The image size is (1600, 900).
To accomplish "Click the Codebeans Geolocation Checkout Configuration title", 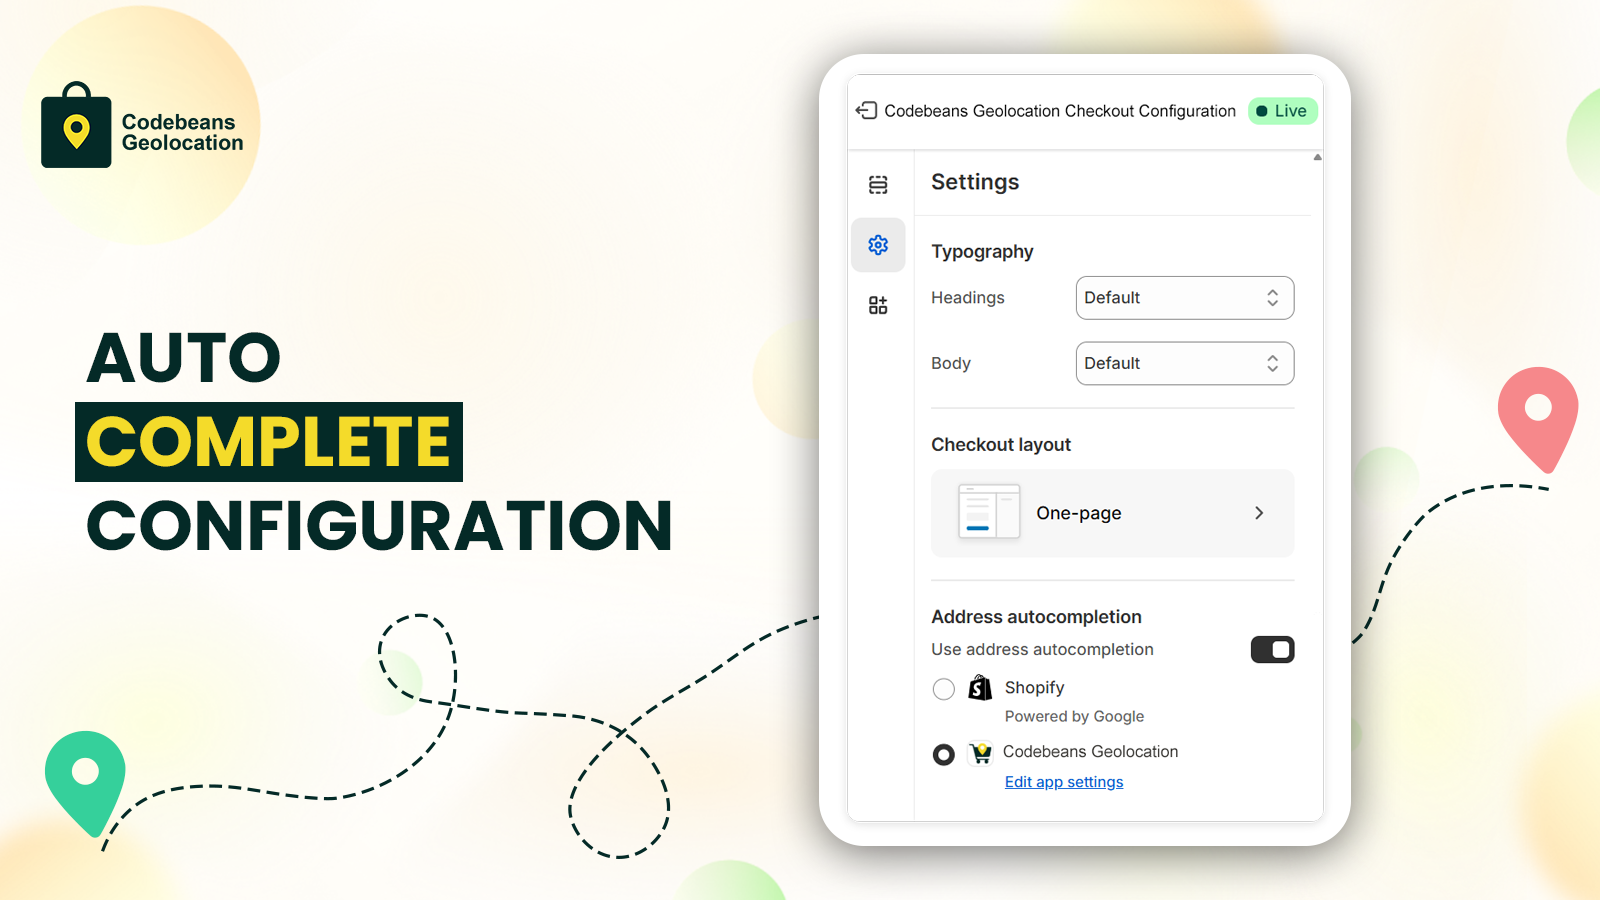I will pyautogui.click(x=1060, y=111).
